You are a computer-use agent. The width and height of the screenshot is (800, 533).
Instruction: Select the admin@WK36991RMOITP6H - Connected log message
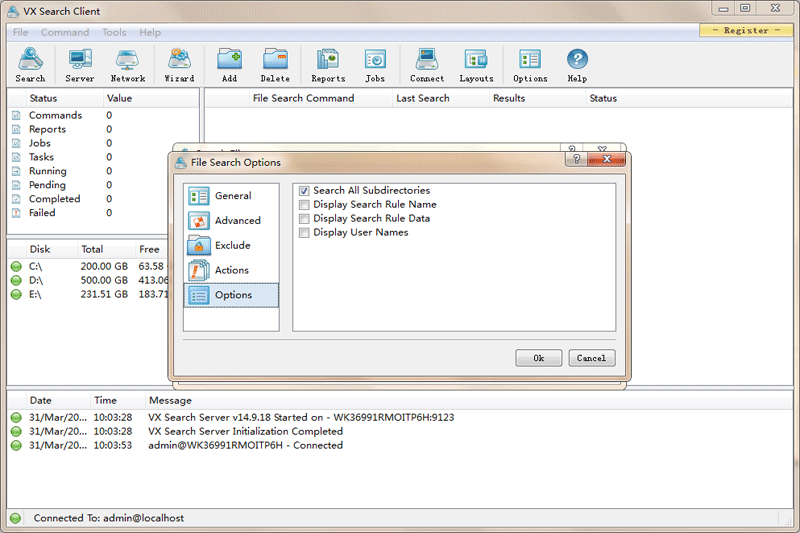[x=245, y=445]
